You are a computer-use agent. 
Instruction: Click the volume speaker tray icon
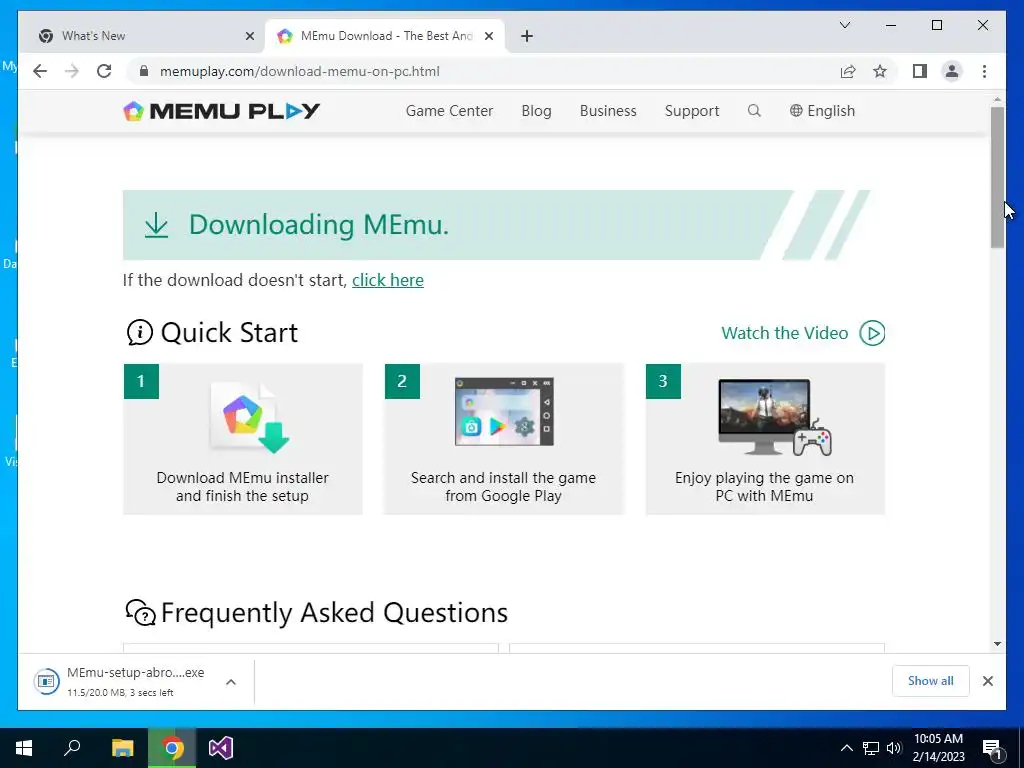(x=894, y=748)
